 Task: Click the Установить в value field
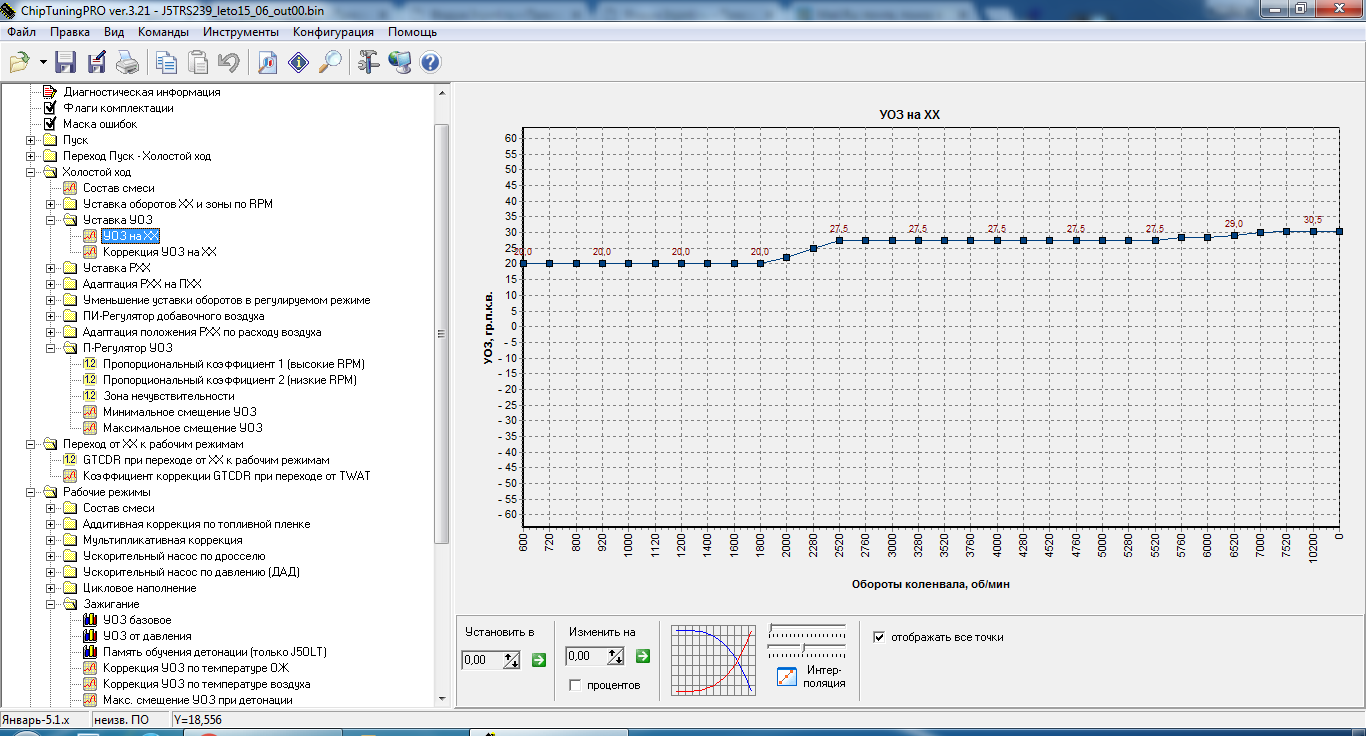[x=482, y=659]
